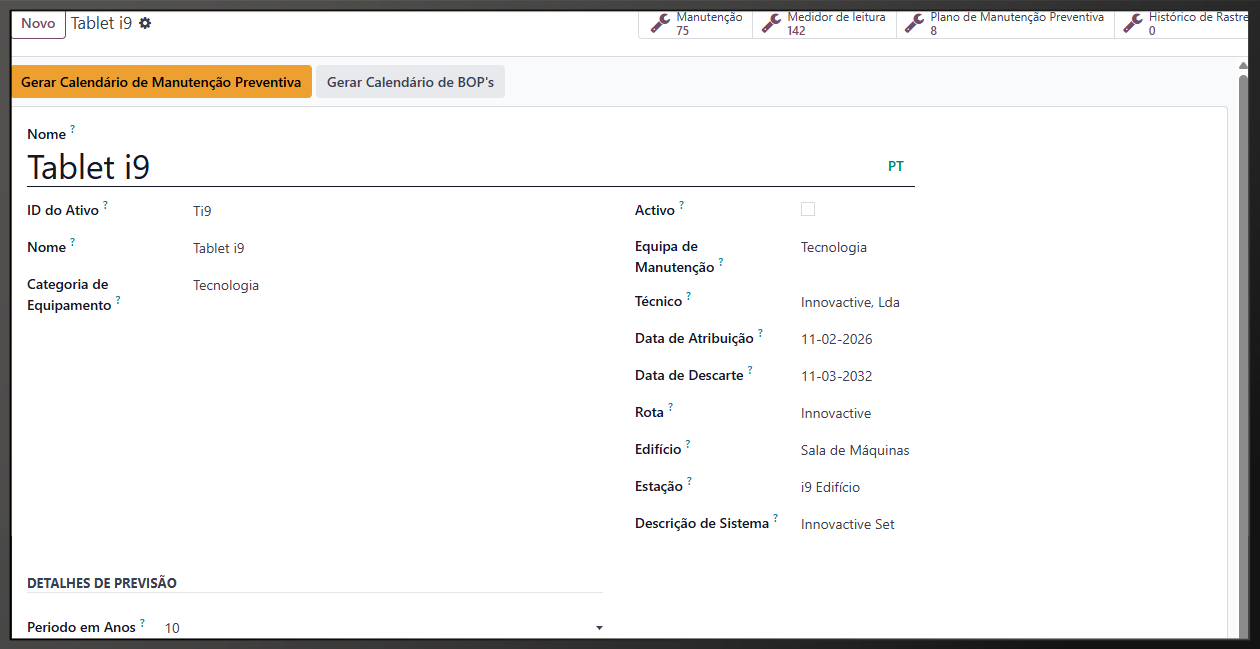This screenshot has width=1260, height=649.
Task: Open the Manutenção 75 stat button
Action: [696, 24]
